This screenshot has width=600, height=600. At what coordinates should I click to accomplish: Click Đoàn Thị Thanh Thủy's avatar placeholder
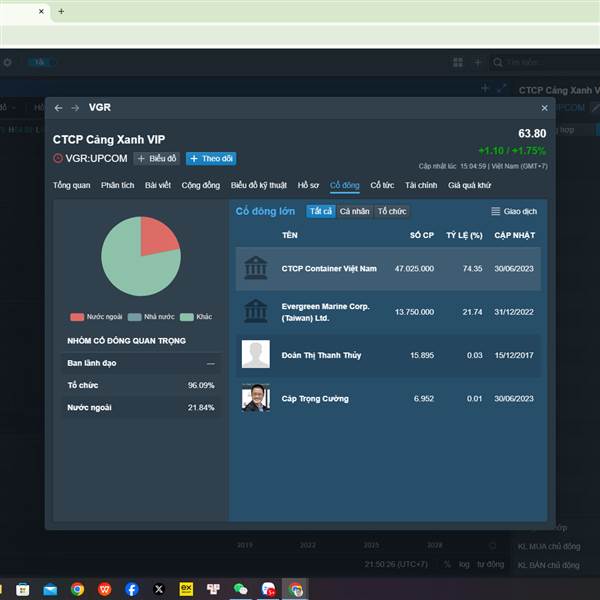(255, 355)
